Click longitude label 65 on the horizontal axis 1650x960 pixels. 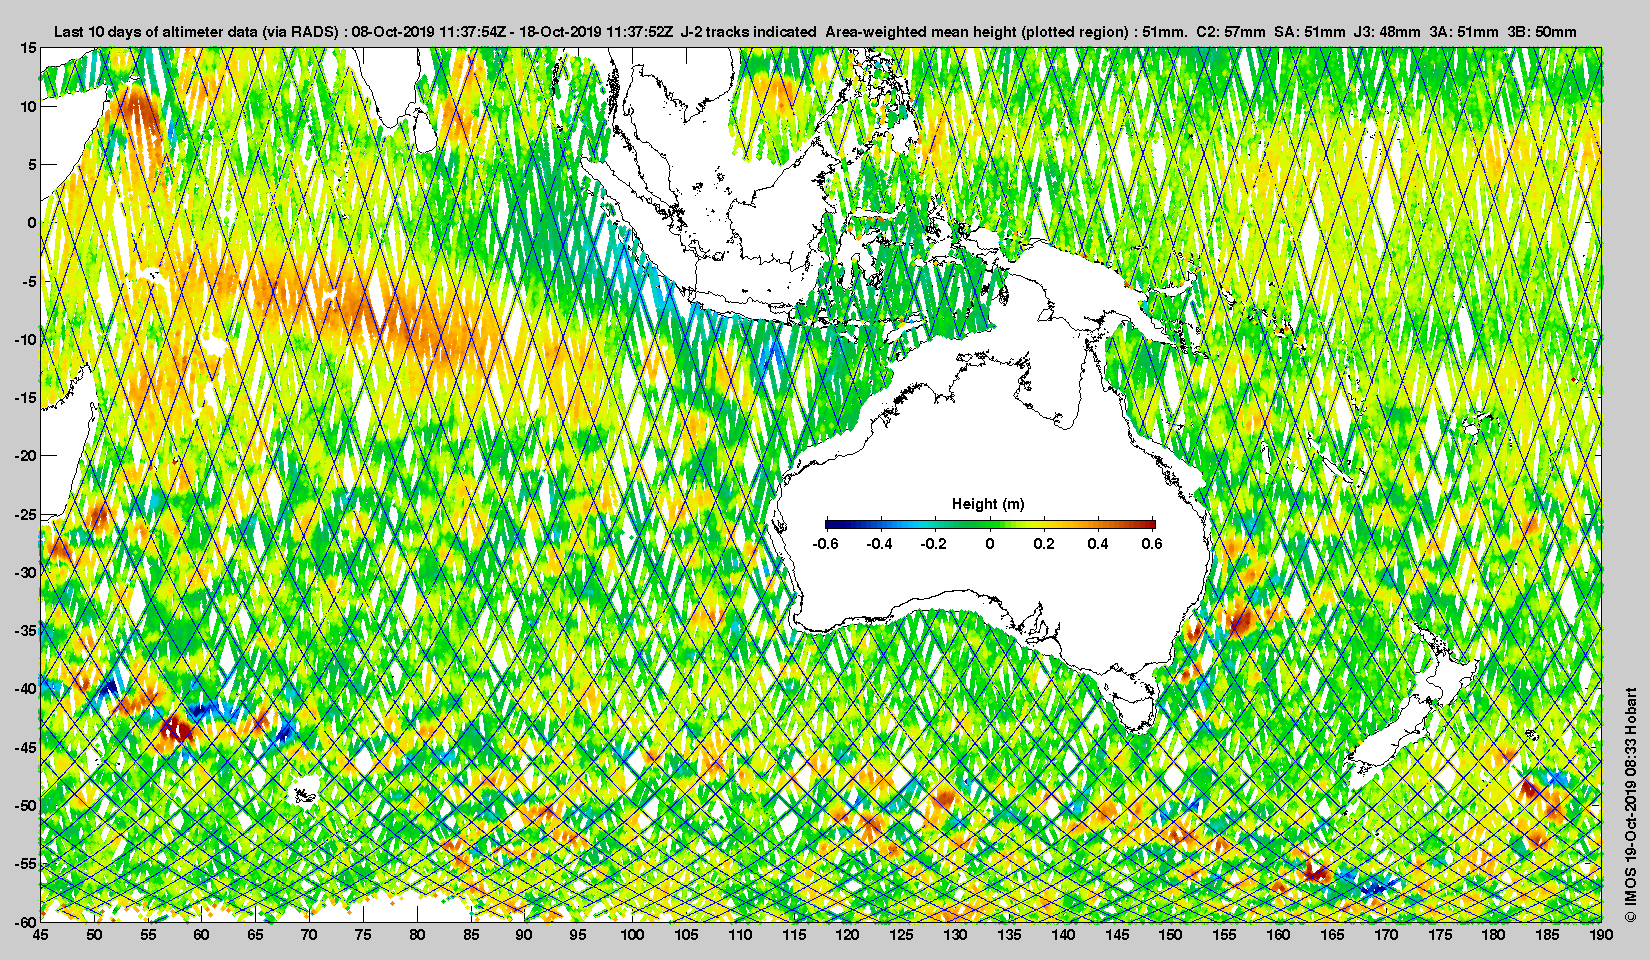255,935
